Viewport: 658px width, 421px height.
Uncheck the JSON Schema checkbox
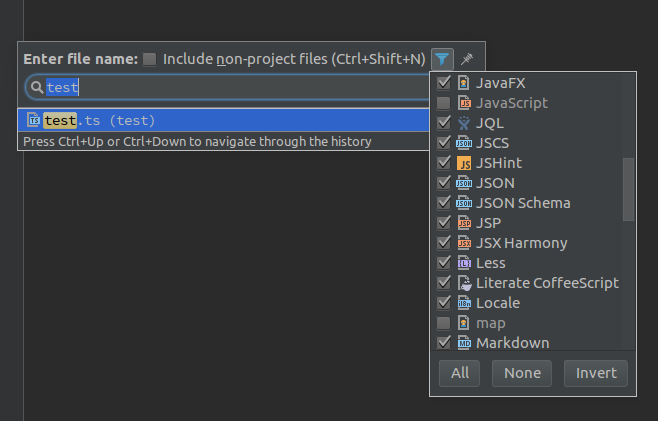tap(443, 203)
